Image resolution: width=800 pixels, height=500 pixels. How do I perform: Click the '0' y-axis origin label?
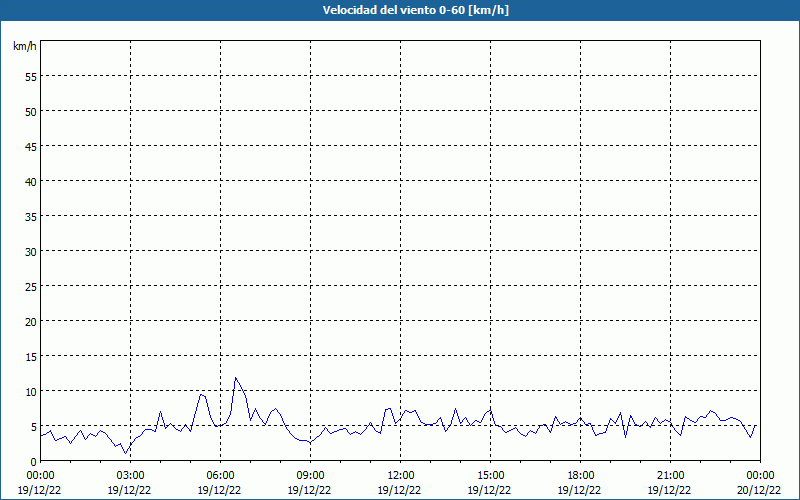click(x=34, y=462)
